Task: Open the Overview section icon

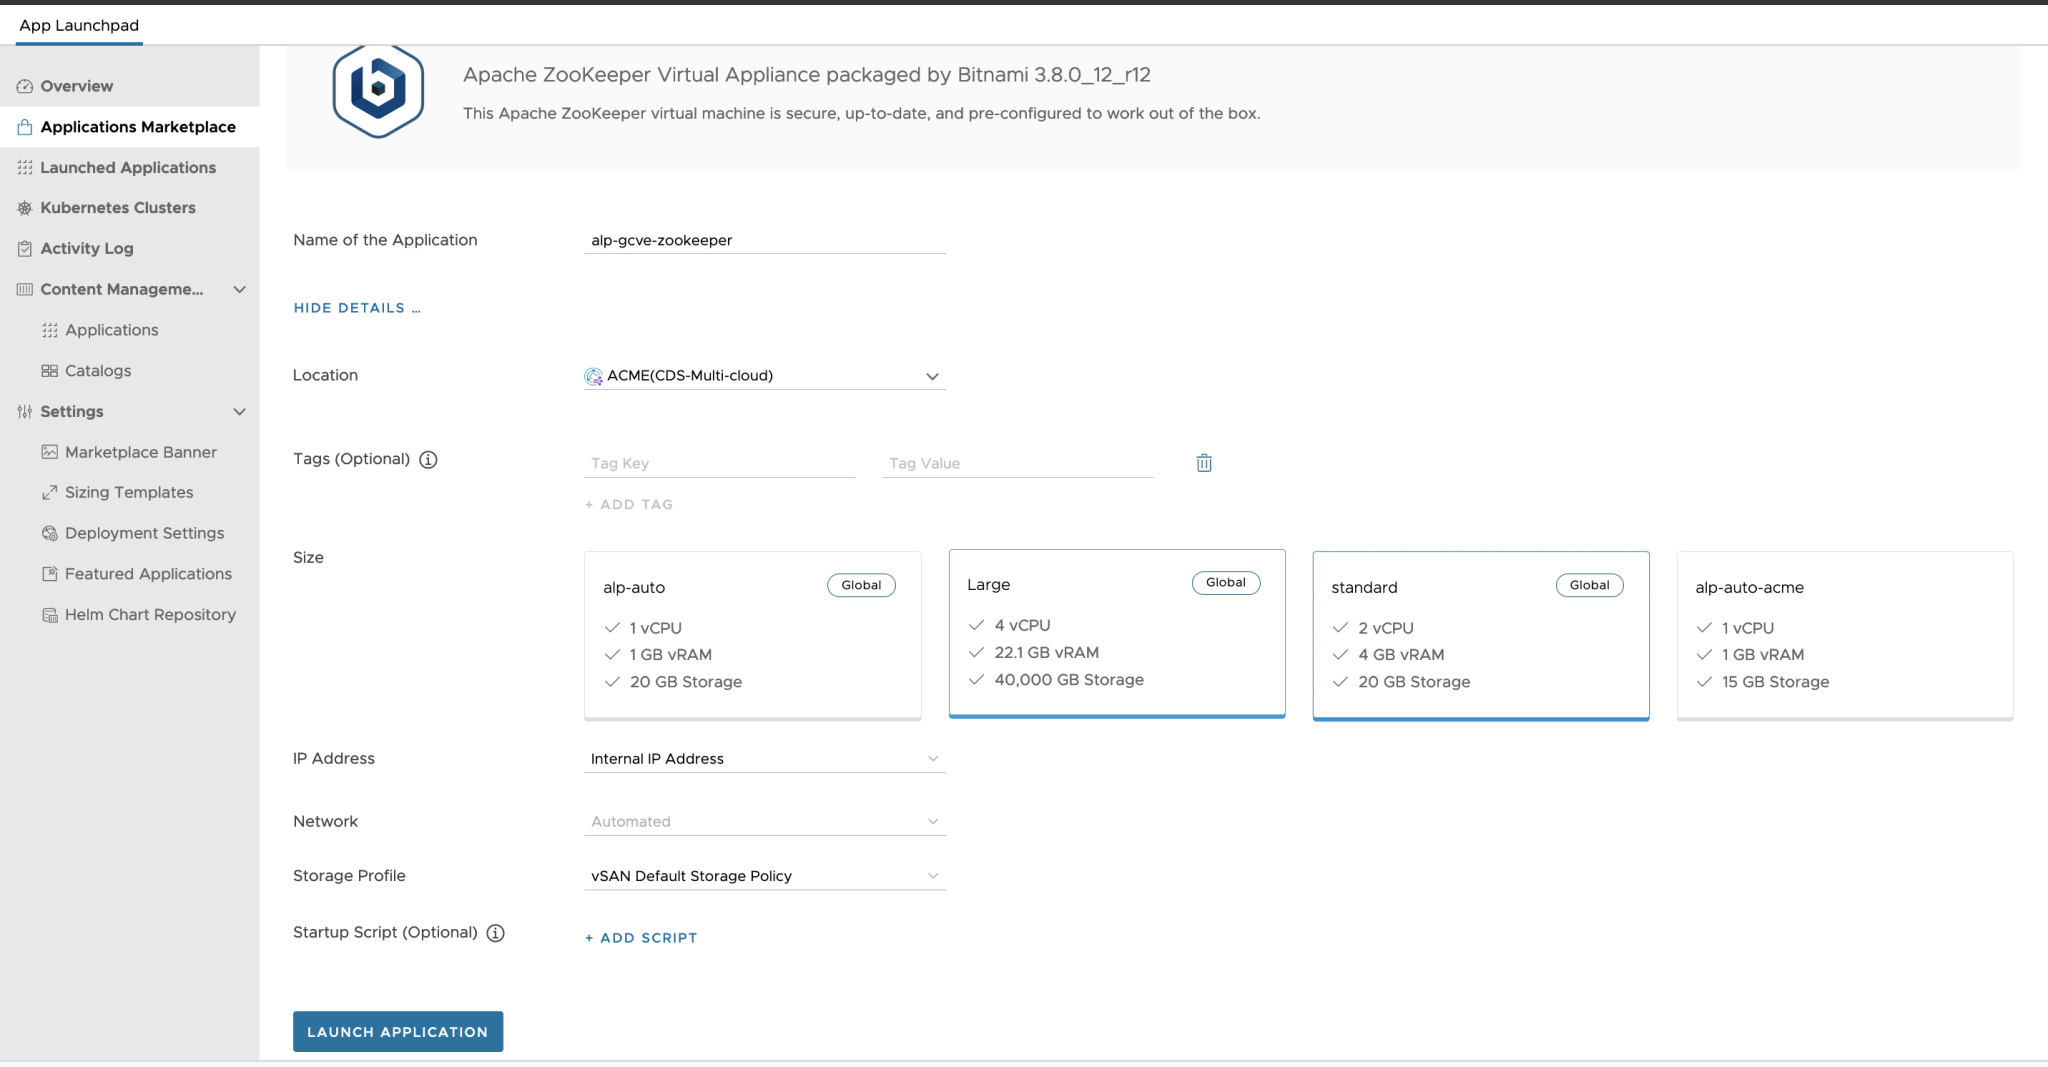Action: (24, 86)
